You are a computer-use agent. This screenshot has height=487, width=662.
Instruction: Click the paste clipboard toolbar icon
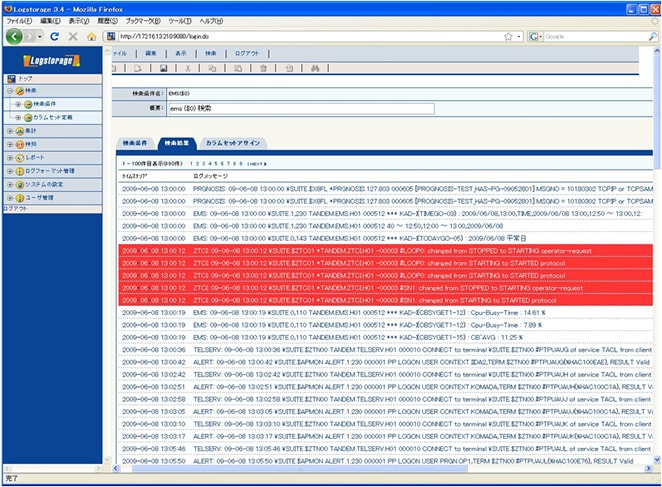pyautogui.click(x=238, y=69)
